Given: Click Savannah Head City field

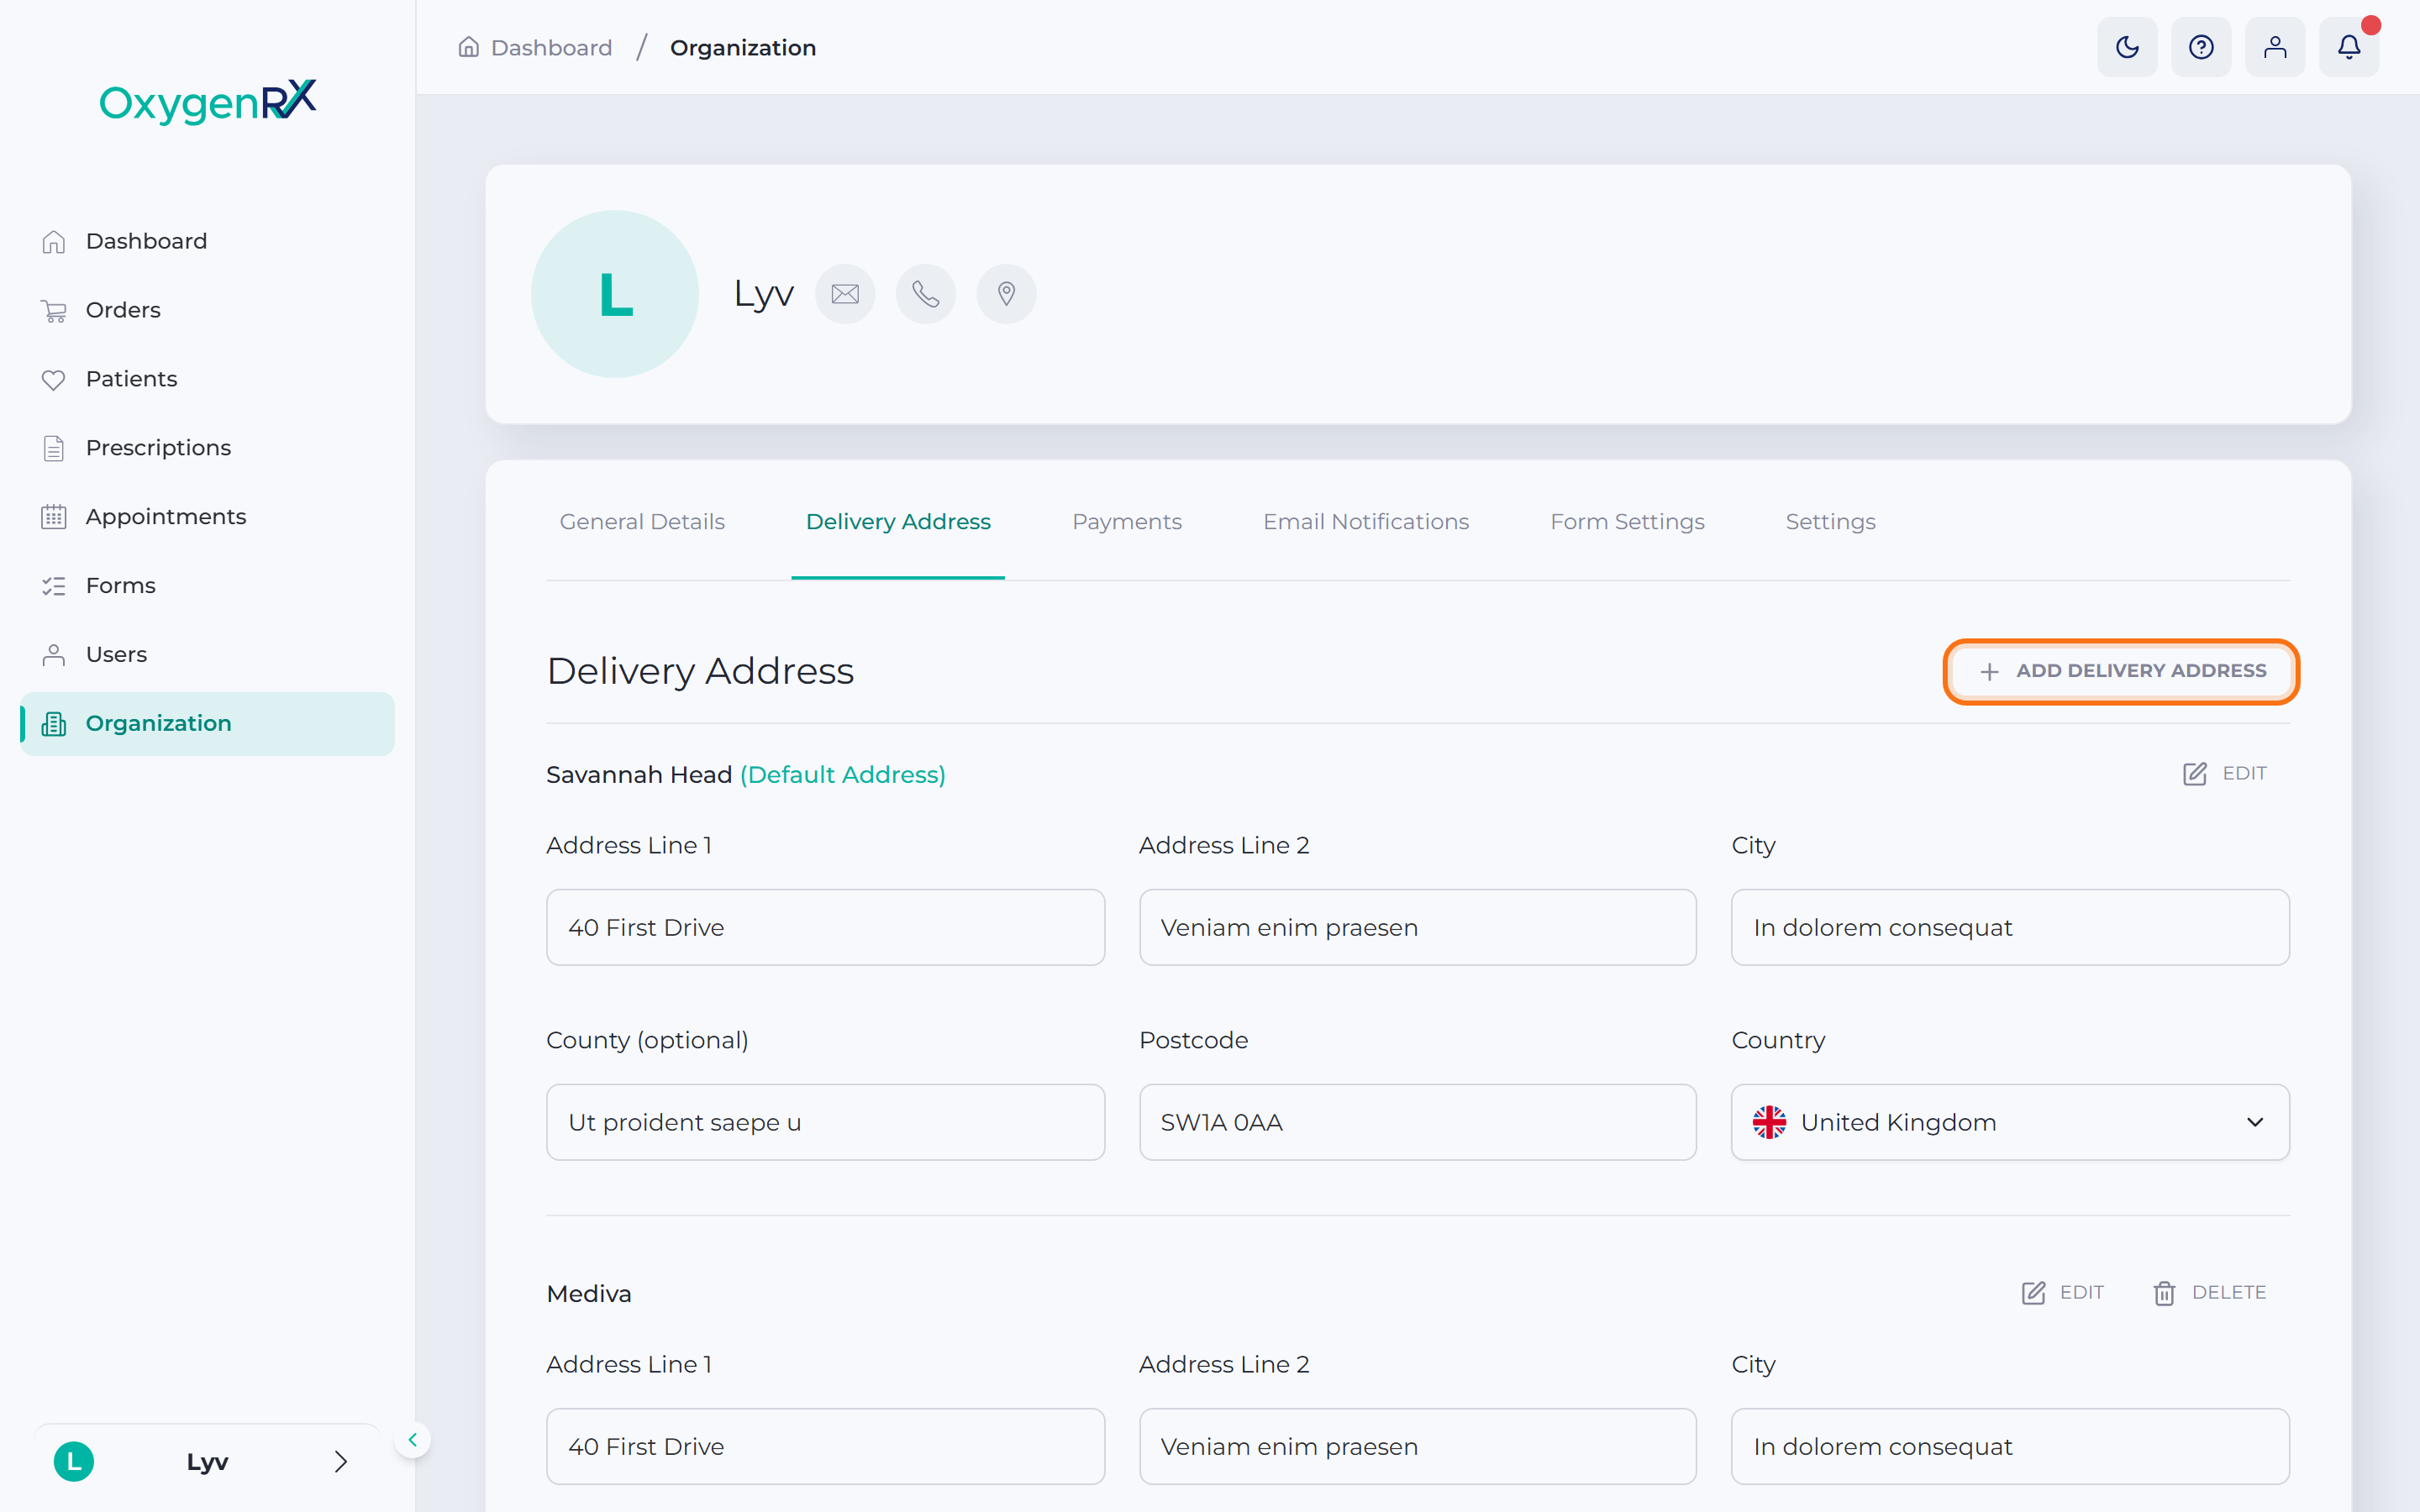Looking at the screenshot, I should click(x=2010, y=927).
